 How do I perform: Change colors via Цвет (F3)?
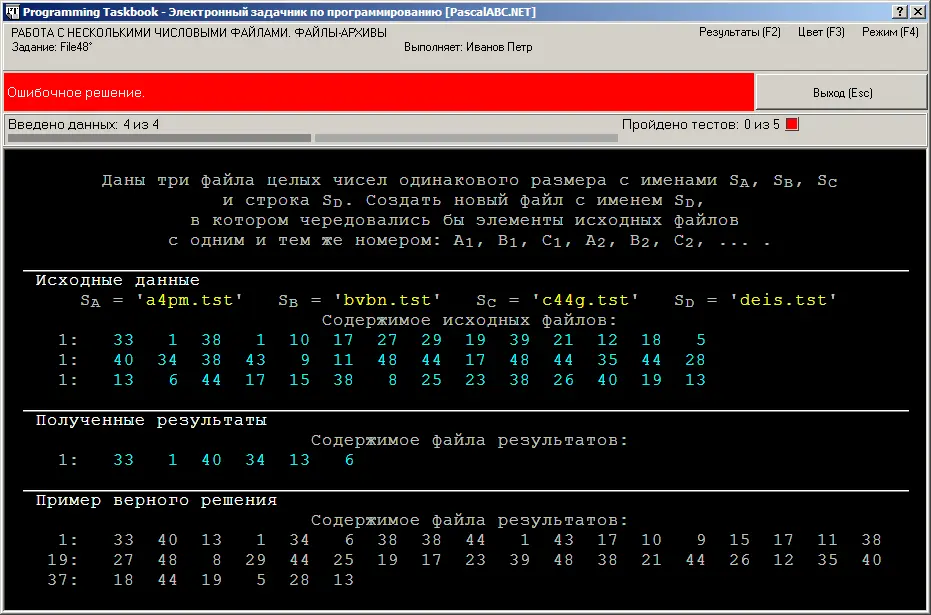tap(821, 32)
